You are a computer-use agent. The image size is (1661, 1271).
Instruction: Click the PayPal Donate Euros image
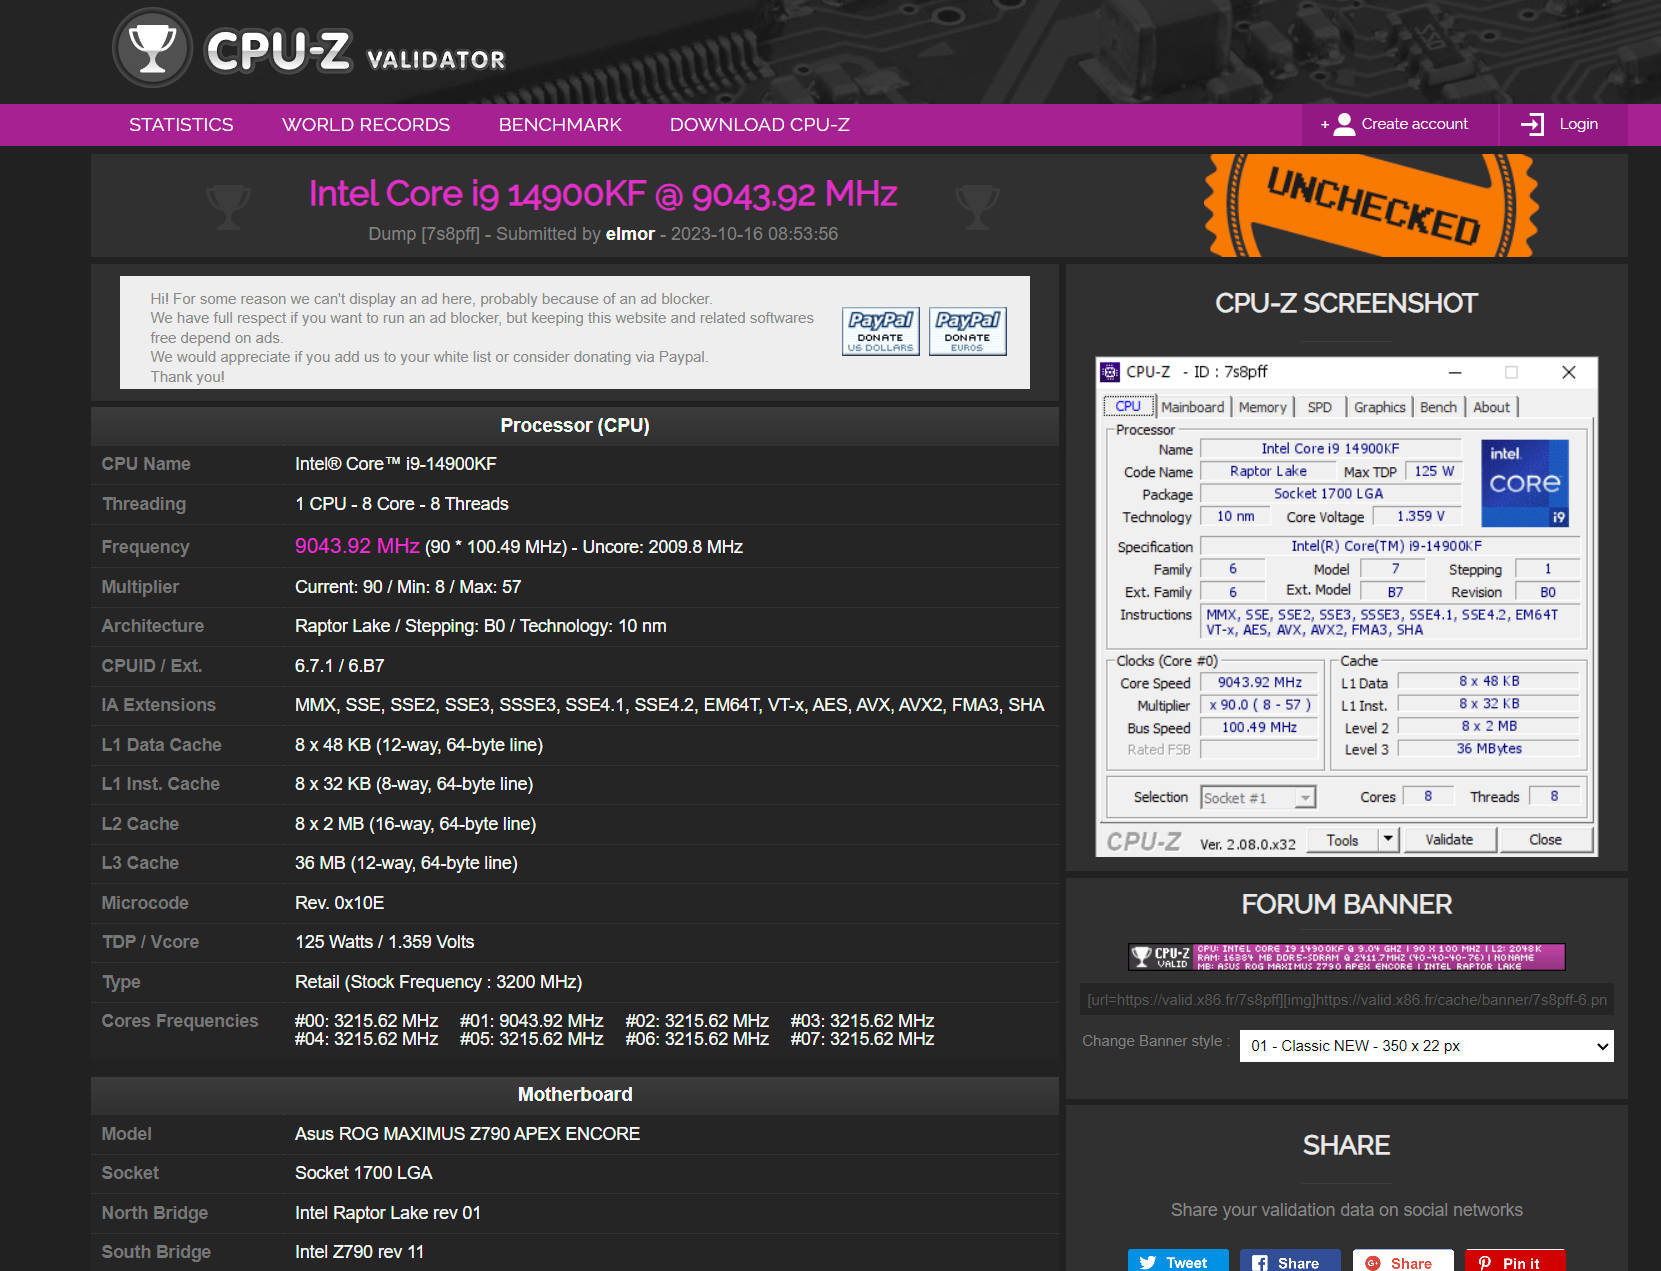[x=967, y=331]
